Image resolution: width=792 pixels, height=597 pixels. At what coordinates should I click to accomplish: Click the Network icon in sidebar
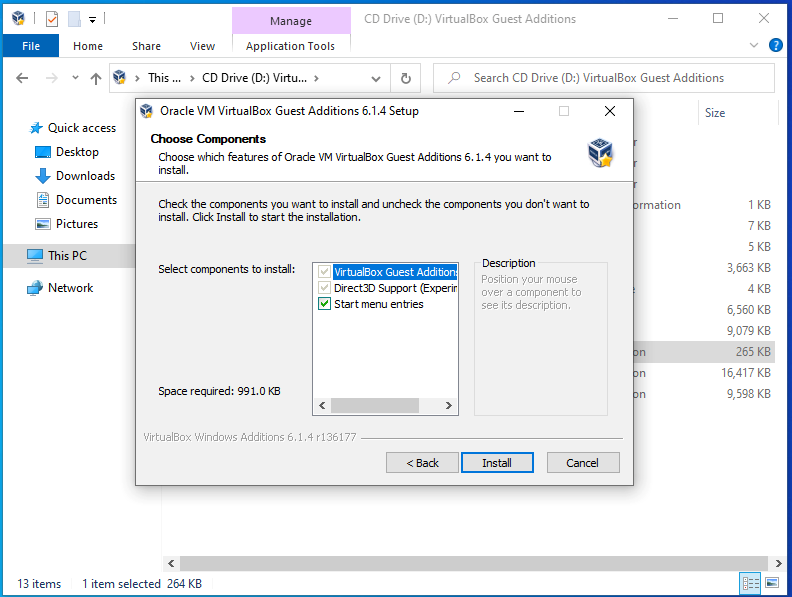coord(35,288)
